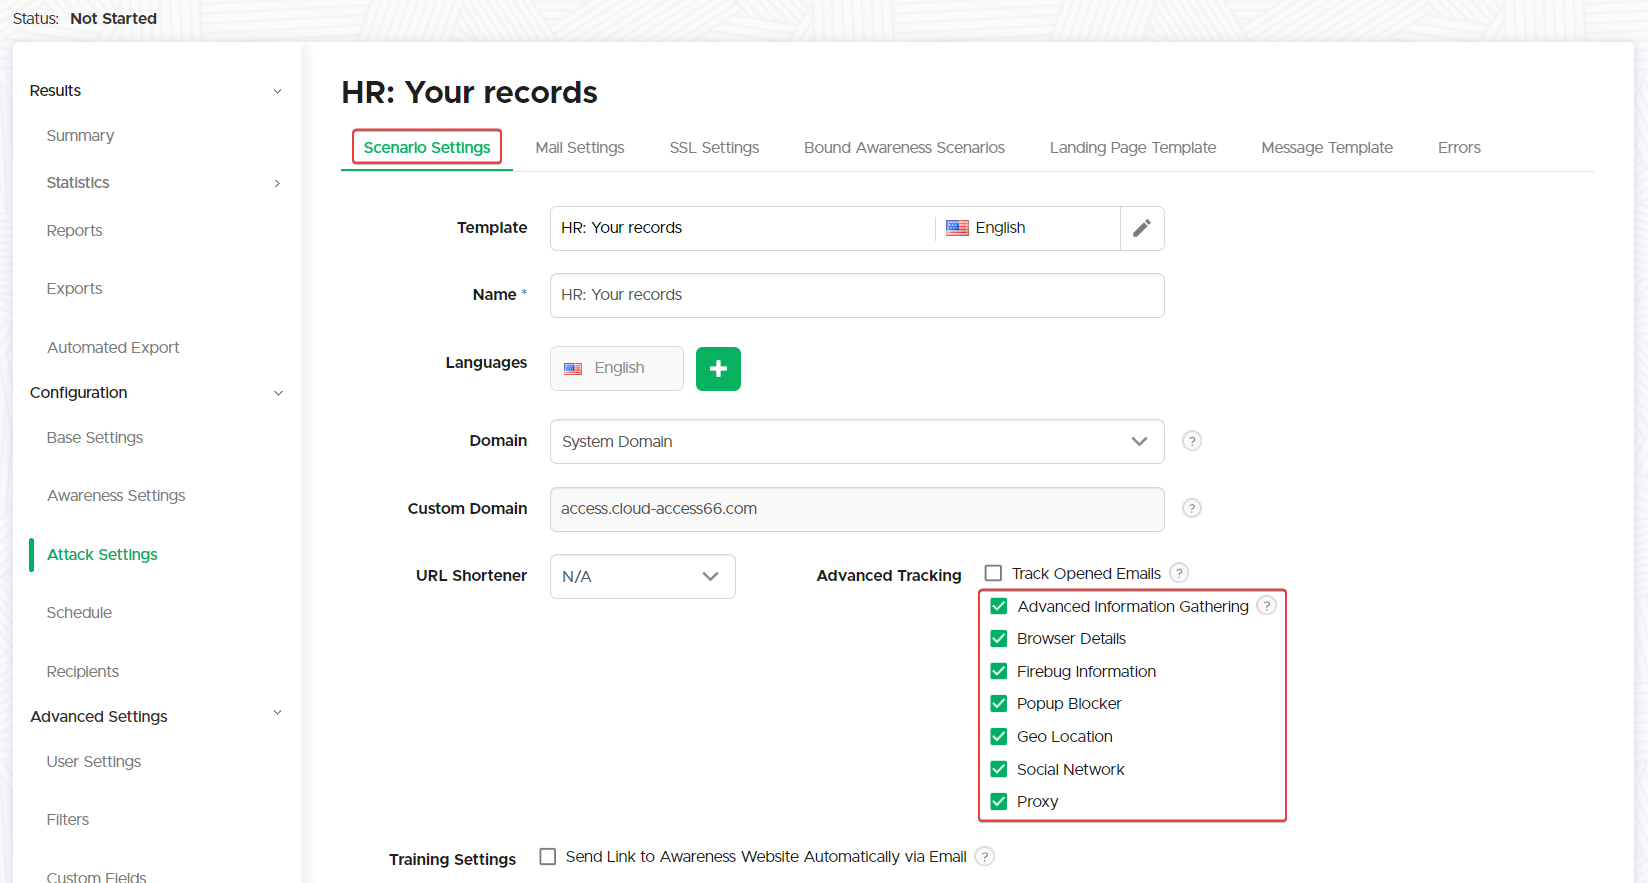Toggle the Send Link to Awareness Website checkbox

(x=548, y=857)
